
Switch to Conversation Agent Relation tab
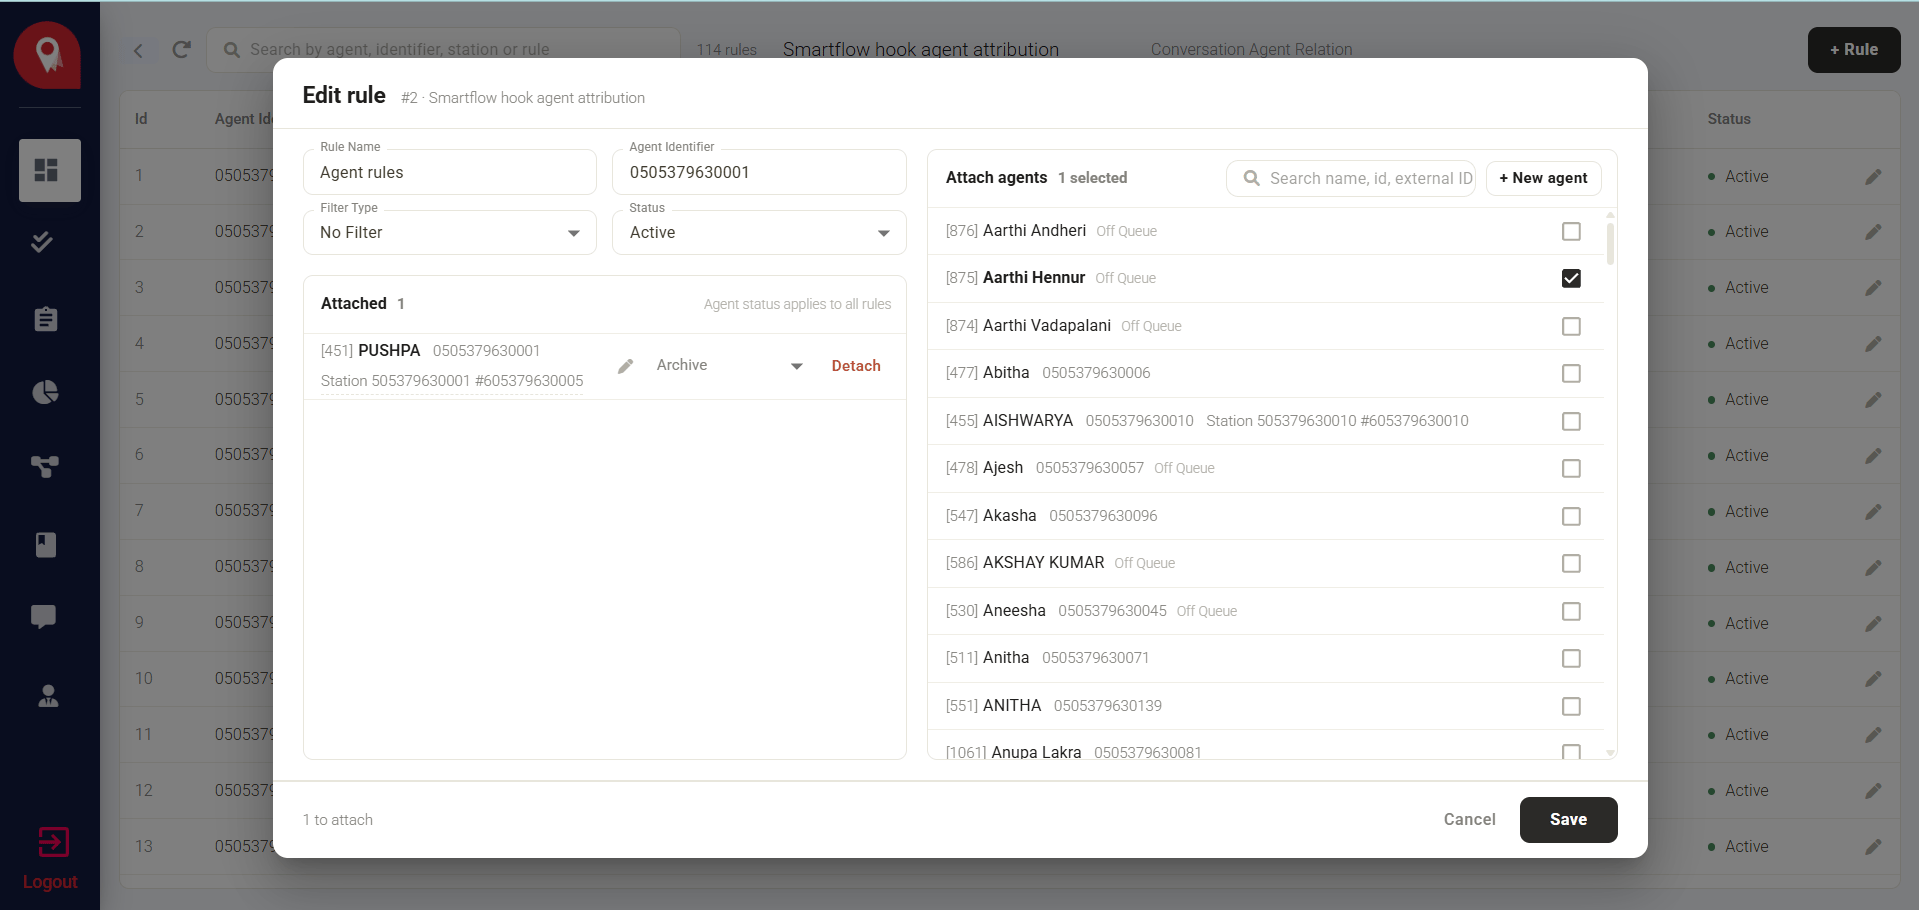tap(1251, 49)
